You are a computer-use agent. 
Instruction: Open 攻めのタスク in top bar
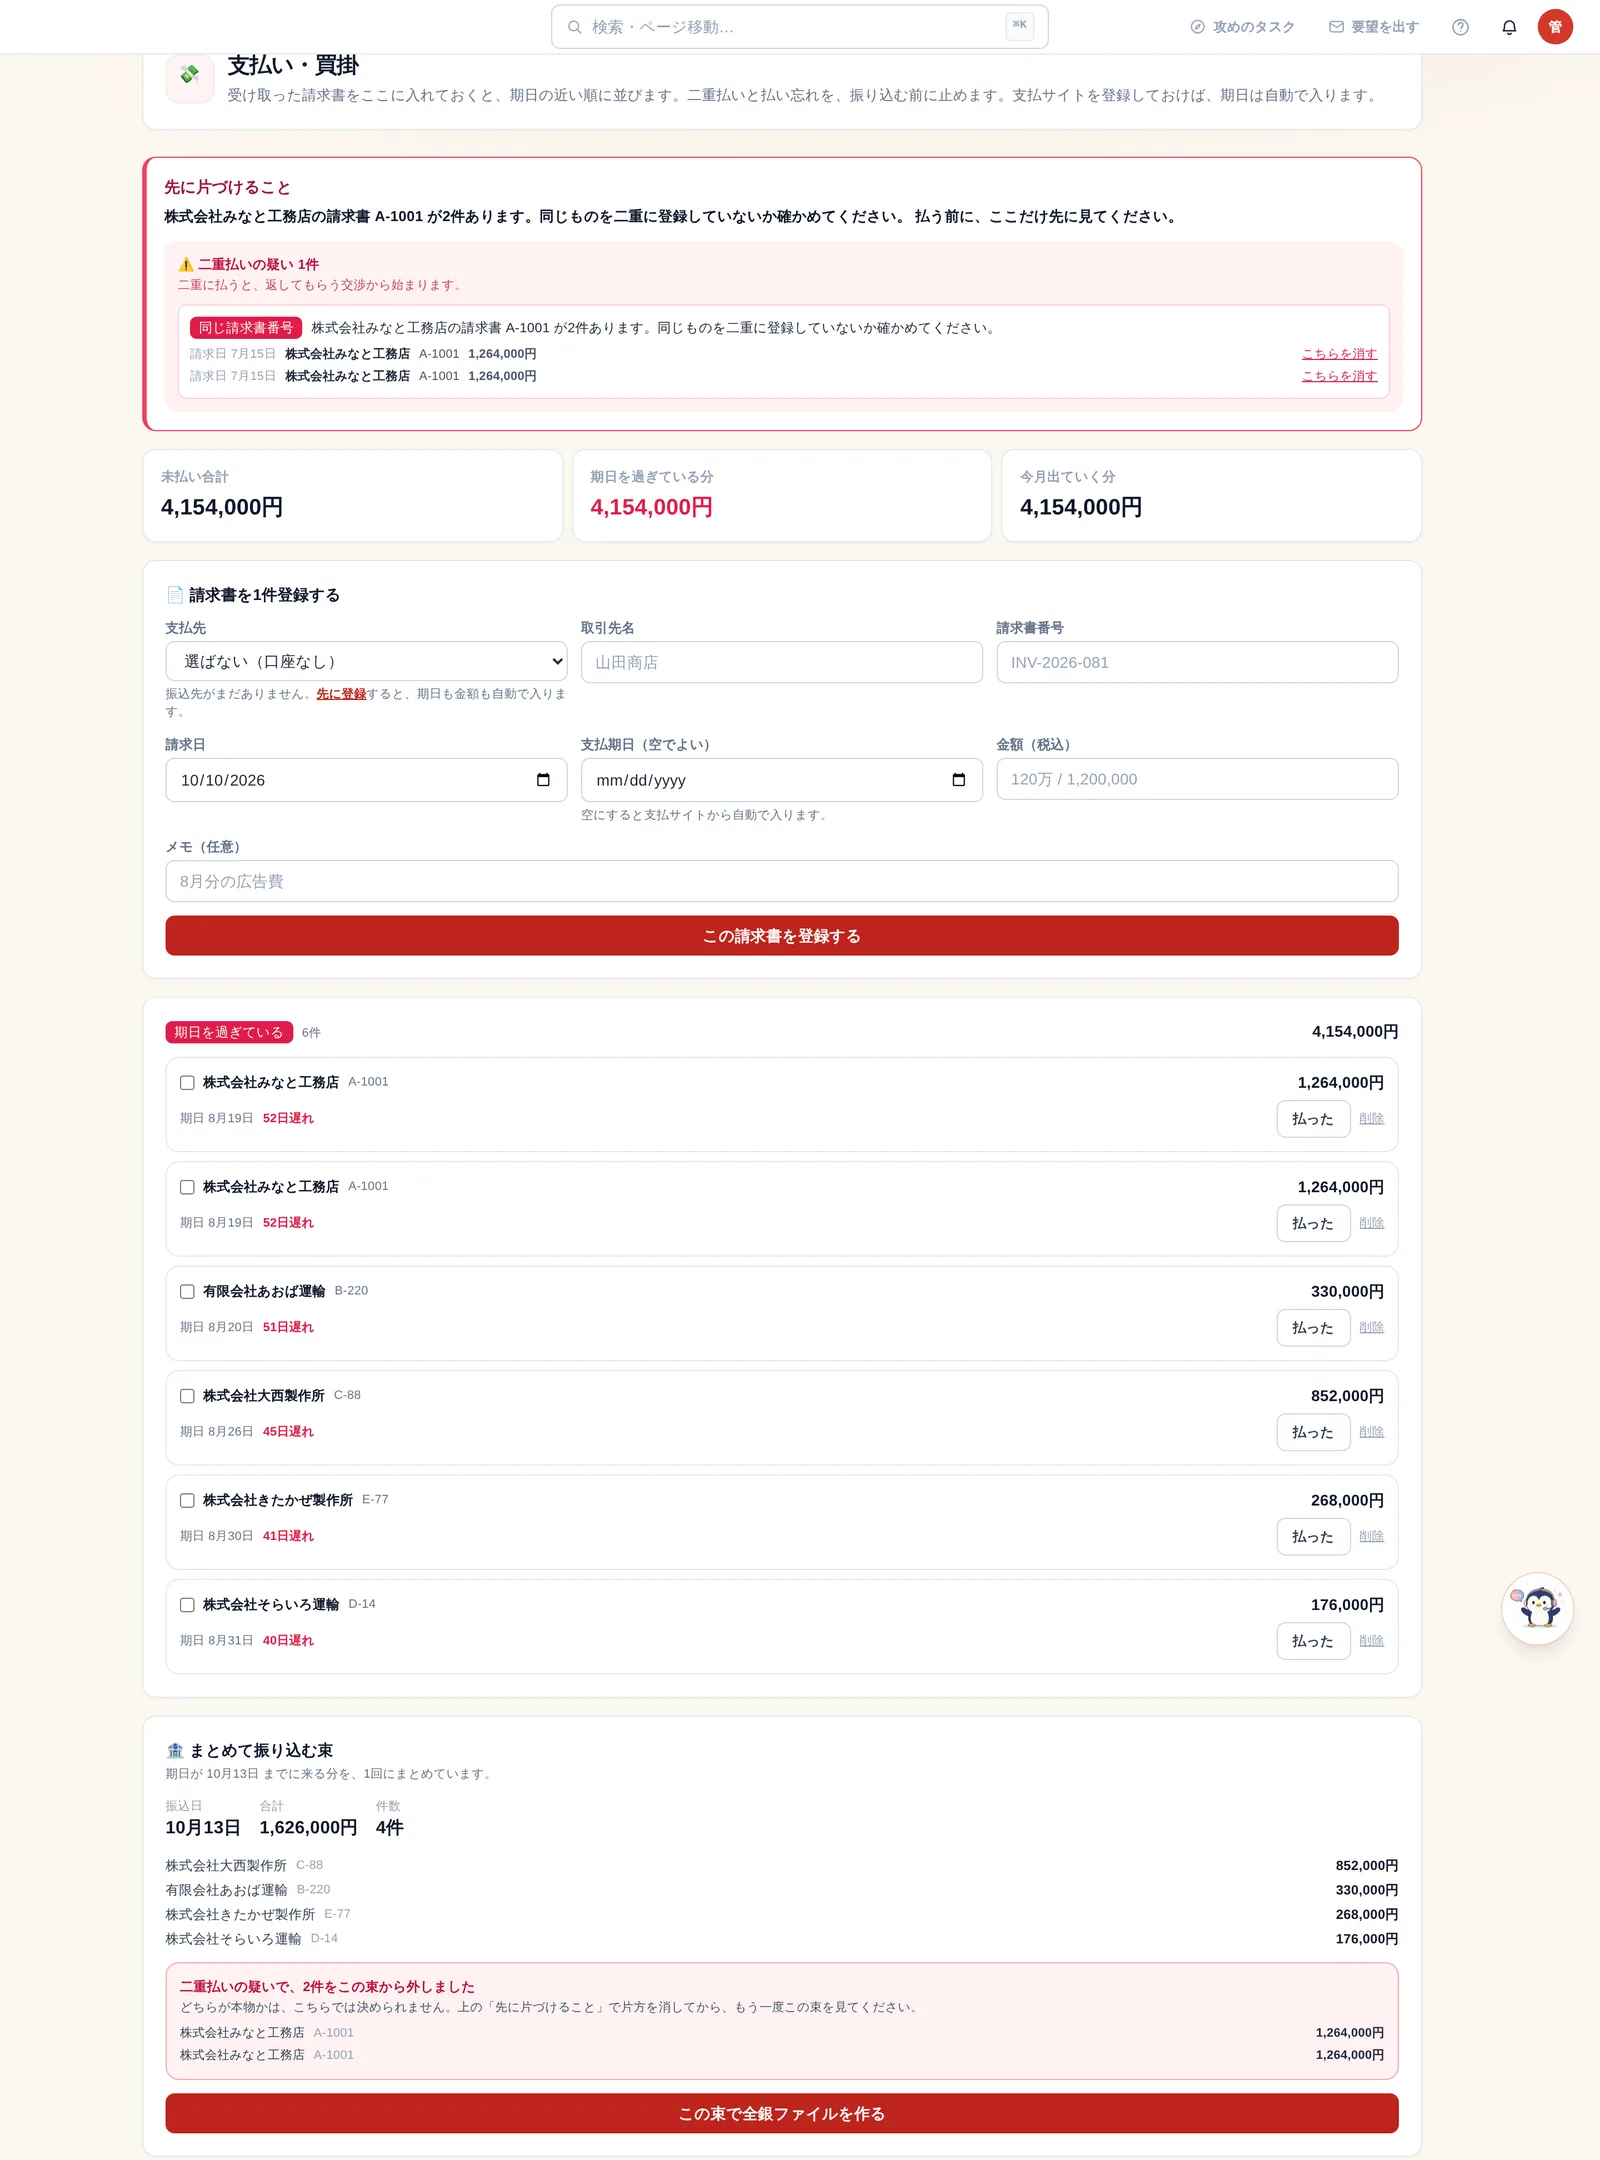(1242, 27)
